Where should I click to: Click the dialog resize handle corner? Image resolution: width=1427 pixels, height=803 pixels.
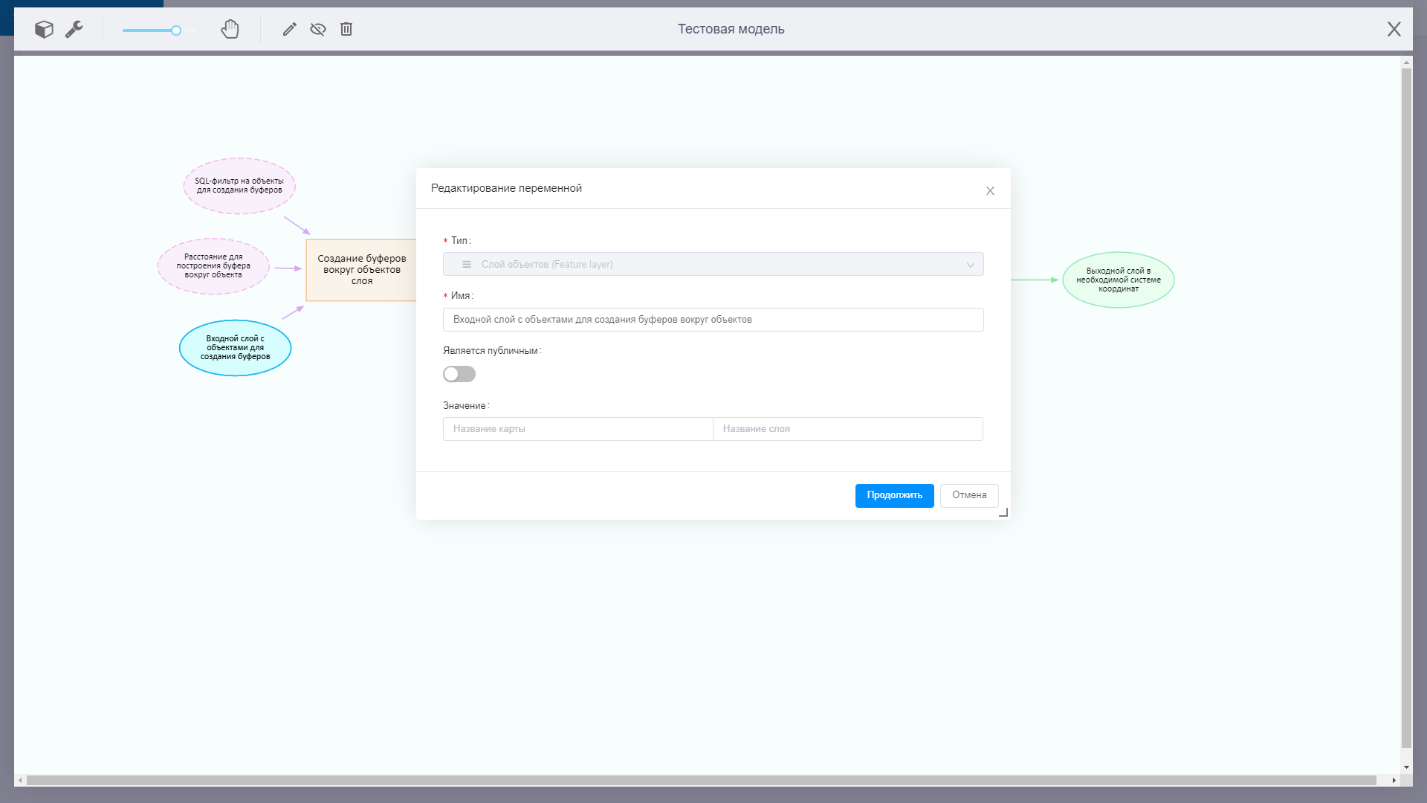coord(1003,512)
